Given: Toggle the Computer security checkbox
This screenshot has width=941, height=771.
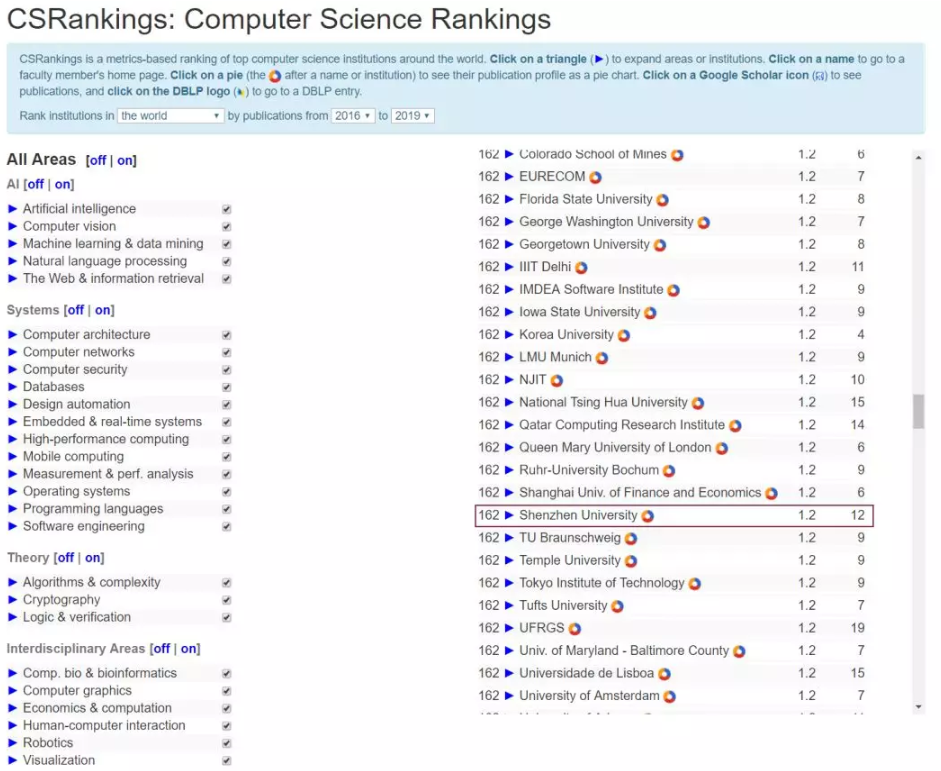Looking at the screenshot, I should 226,370.
